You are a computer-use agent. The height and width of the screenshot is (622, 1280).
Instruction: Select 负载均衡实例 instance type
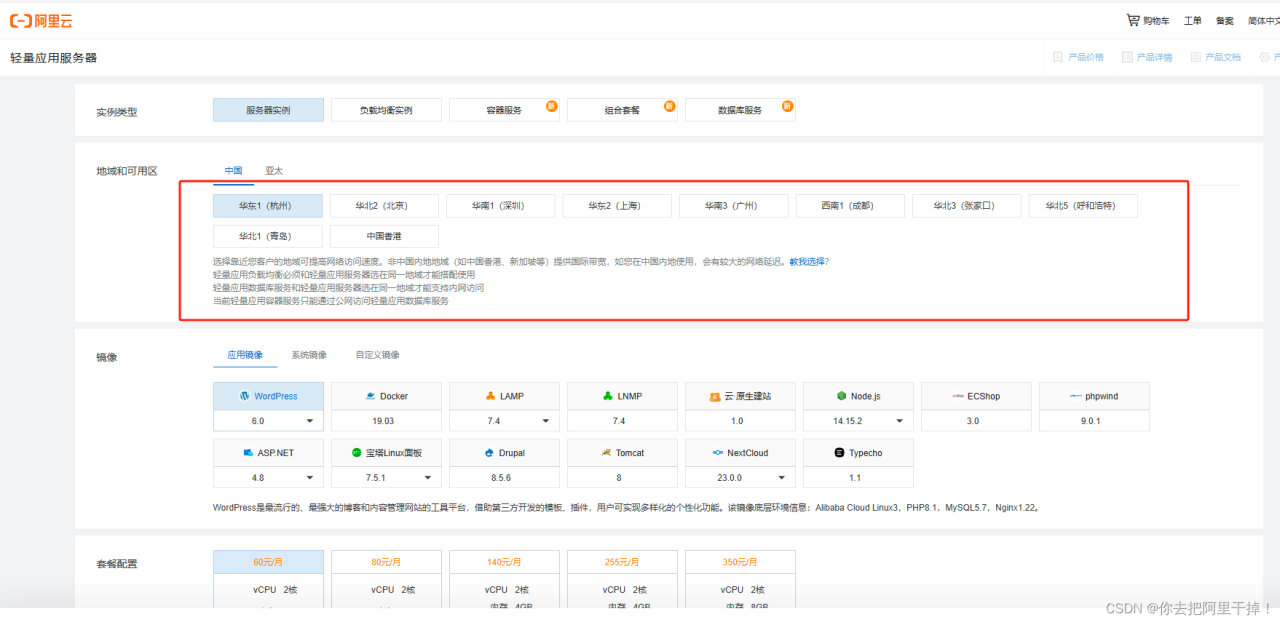(386, 110)
